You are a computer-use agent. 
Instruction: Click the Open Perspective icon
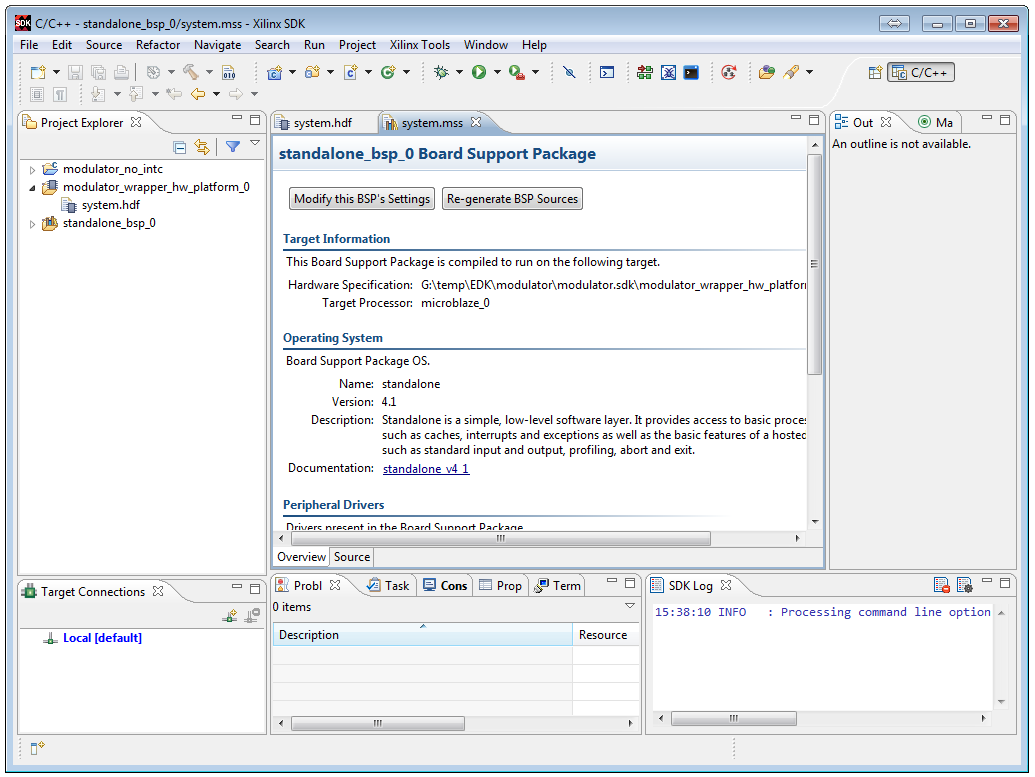coord(875,73)
